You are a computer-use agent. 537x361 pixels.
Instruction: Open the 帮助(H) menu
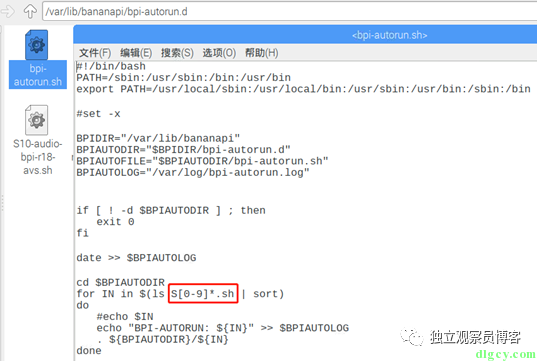[262, 53]
